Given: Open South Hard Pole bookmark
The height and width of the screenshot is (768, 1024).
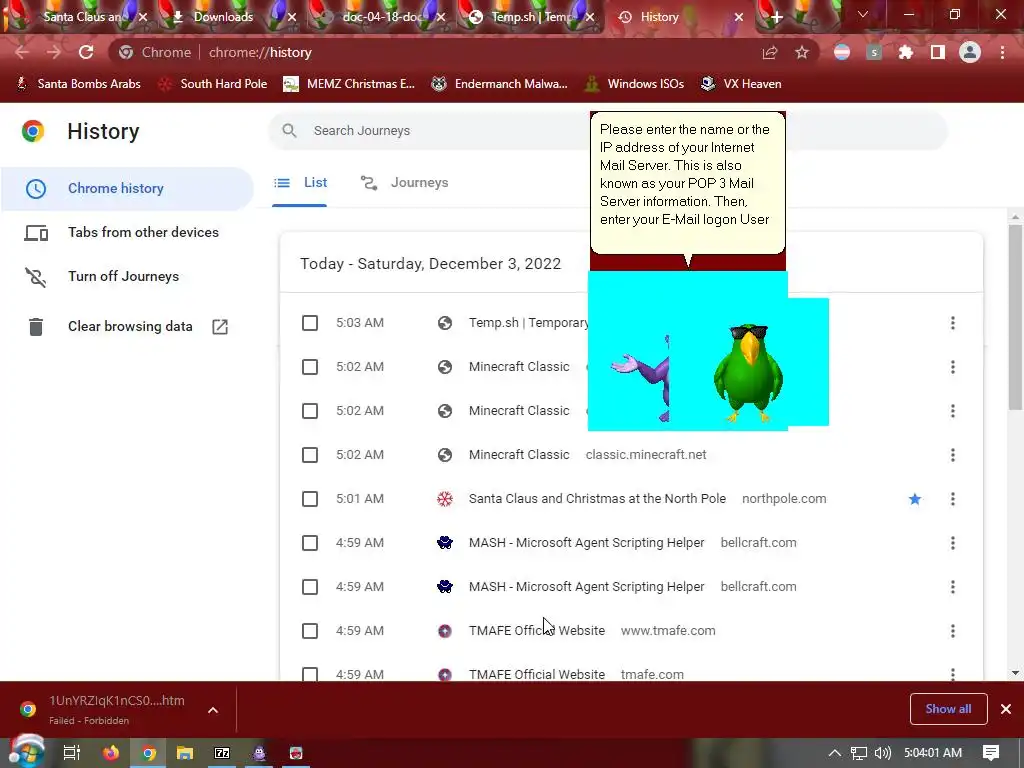Looking at the screenshot, I should click(x=213, y=84).
